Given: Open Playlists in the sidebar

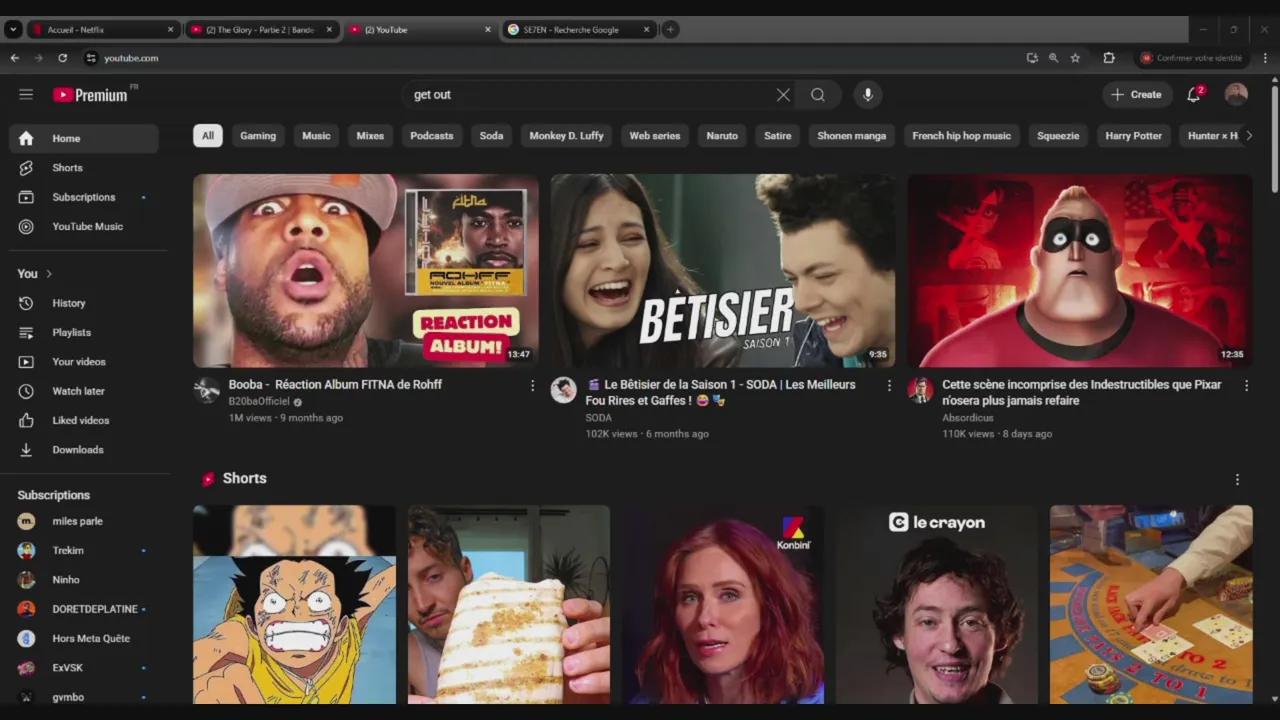Looking at the screenshot, I should (84, 332).
